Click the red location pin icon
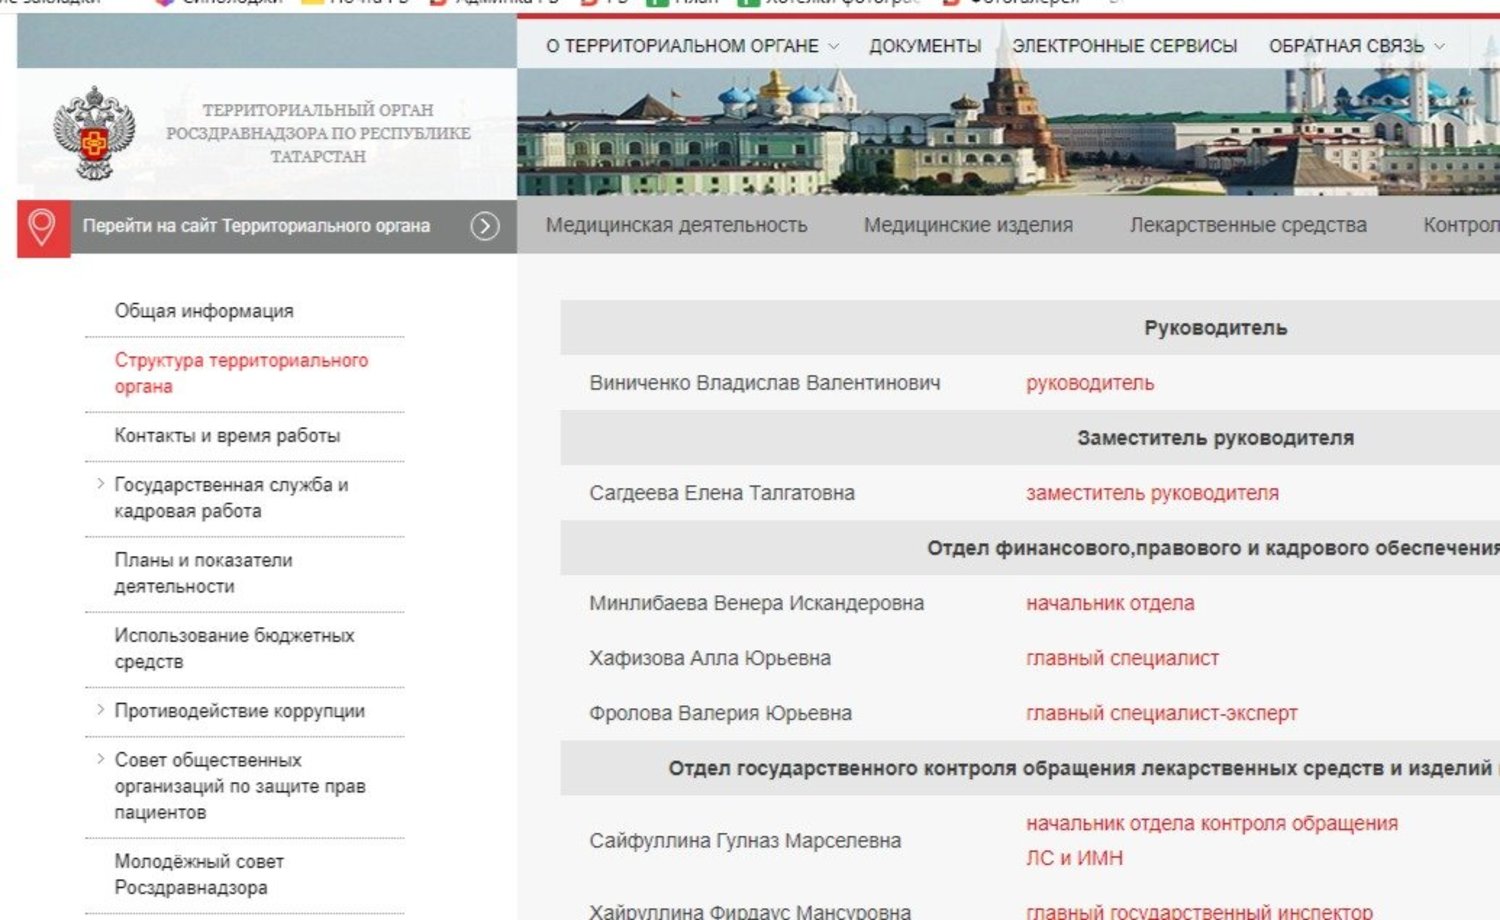The width and height of the screenshot is (1500, 920). click(x=42, y=227)
